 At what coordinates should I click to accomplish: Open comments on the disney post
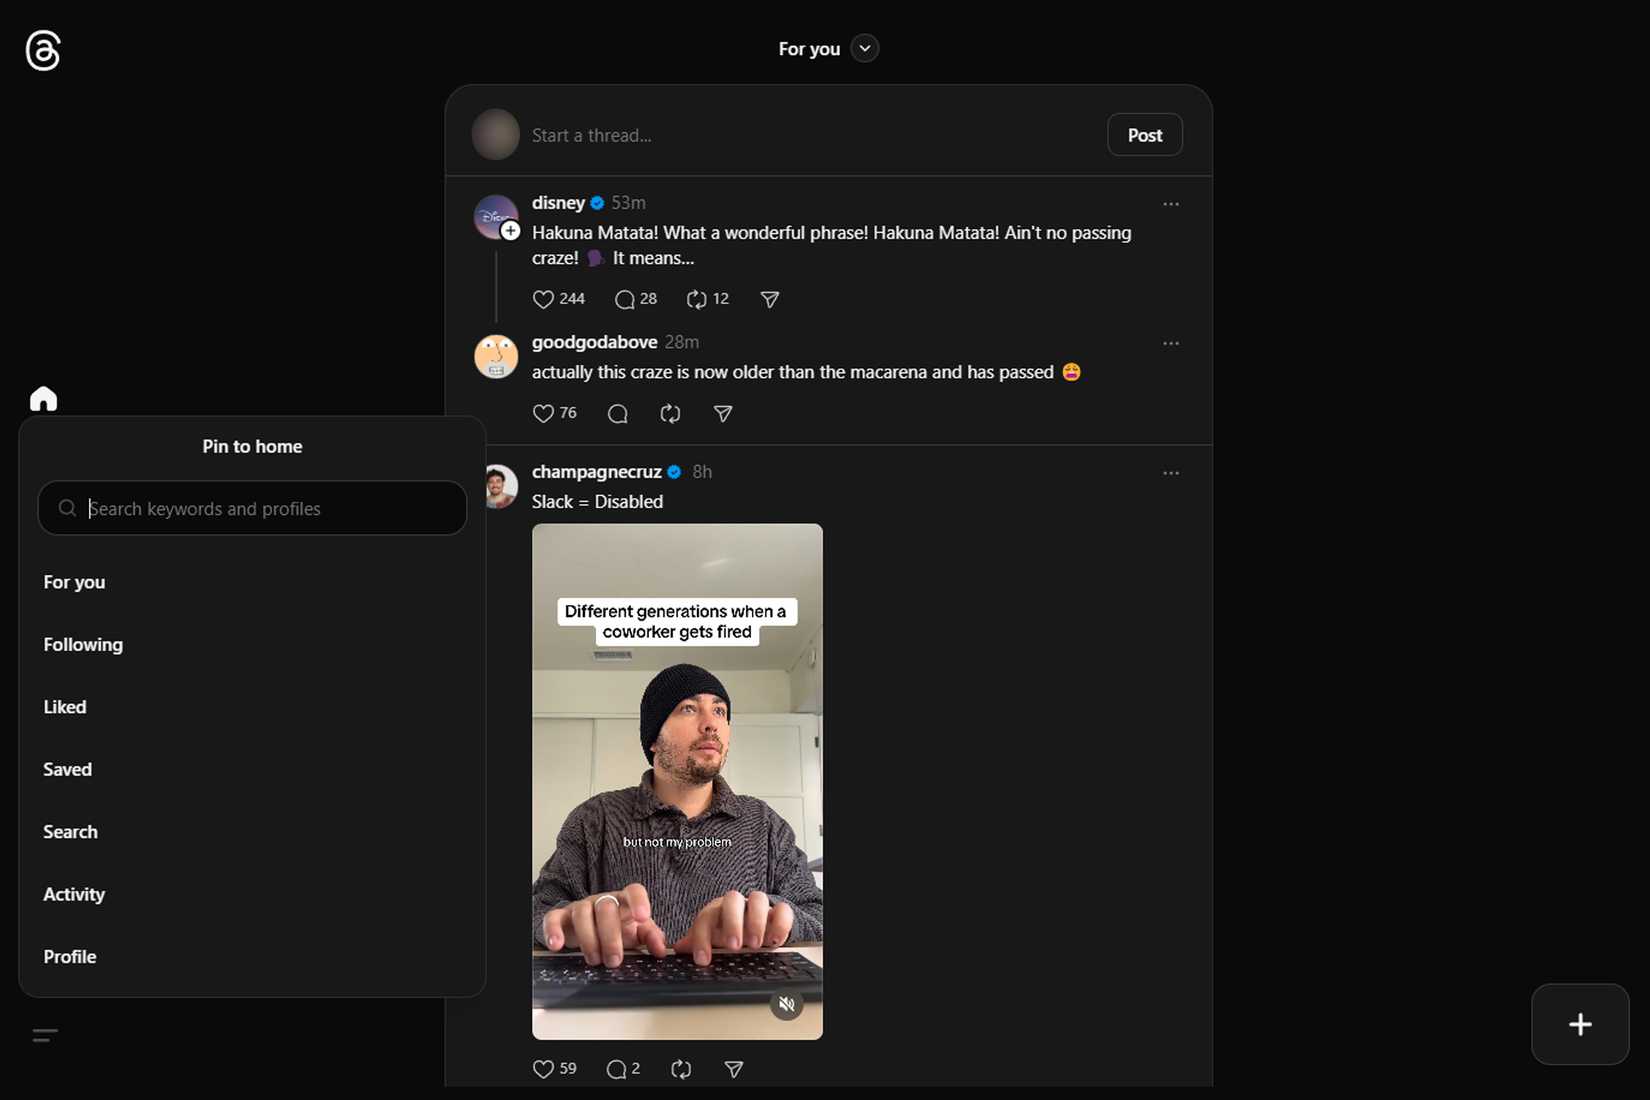(x=625, y=299)
